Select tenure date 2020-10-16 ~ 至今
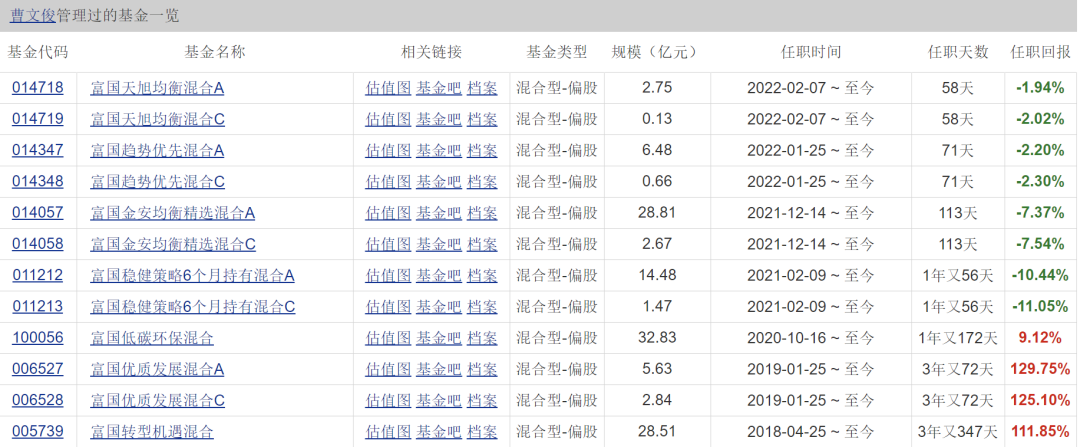 click(811, 337)
